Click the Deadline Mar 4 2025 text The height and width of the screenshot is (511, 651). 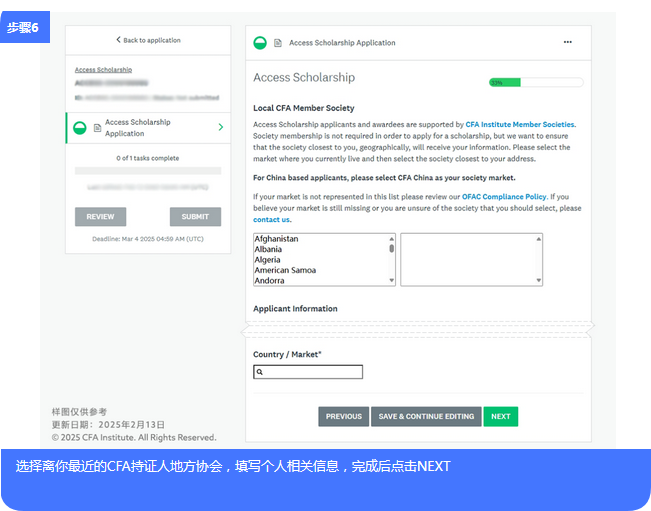[148, 239]
